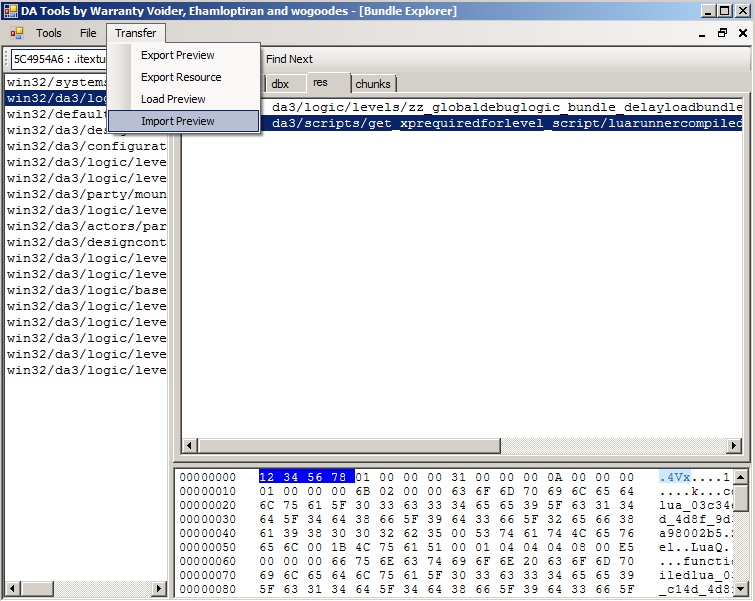Click the DA Tools application icon in the title bar
Screen dimensions: 755x601
tap(10, 11)
